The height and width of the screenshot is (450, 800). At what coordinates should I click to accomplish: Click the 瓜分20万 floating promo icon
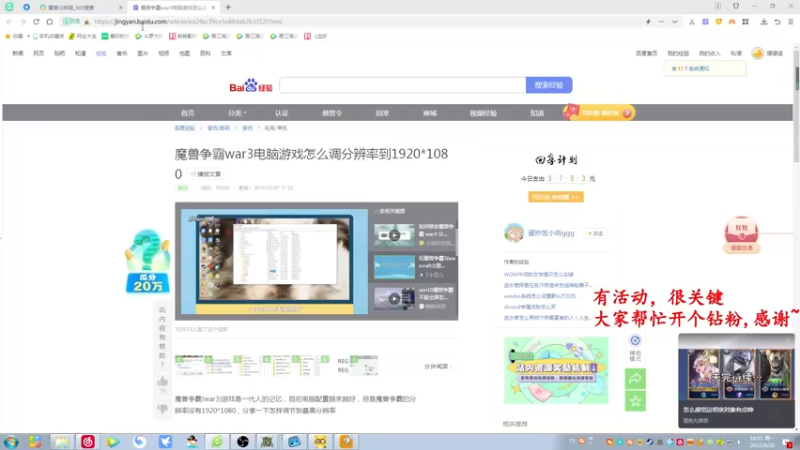pos(148,262)
